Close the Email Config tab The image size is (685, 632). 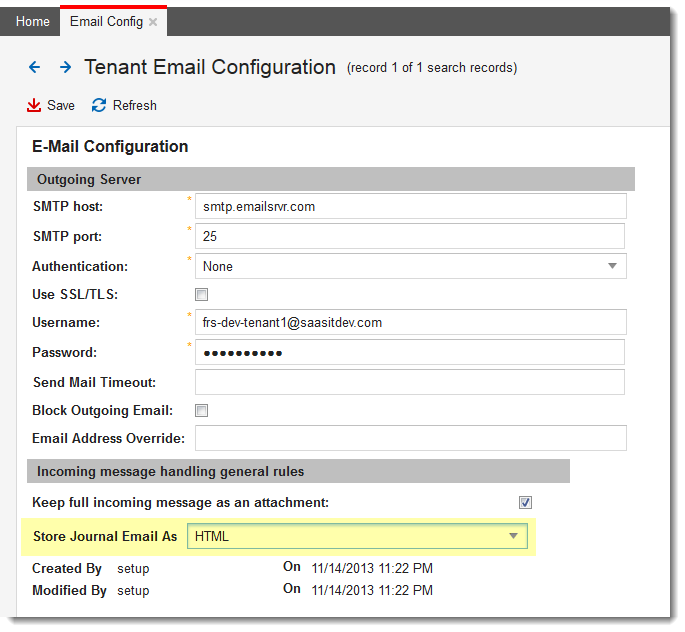pos(153,22)
